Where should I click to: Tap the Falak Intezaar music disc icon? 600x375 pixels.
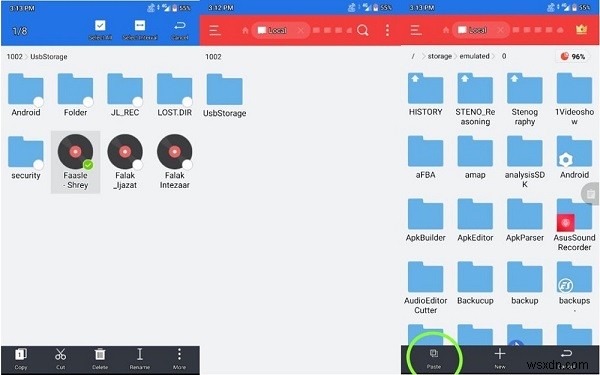point(174,152)
